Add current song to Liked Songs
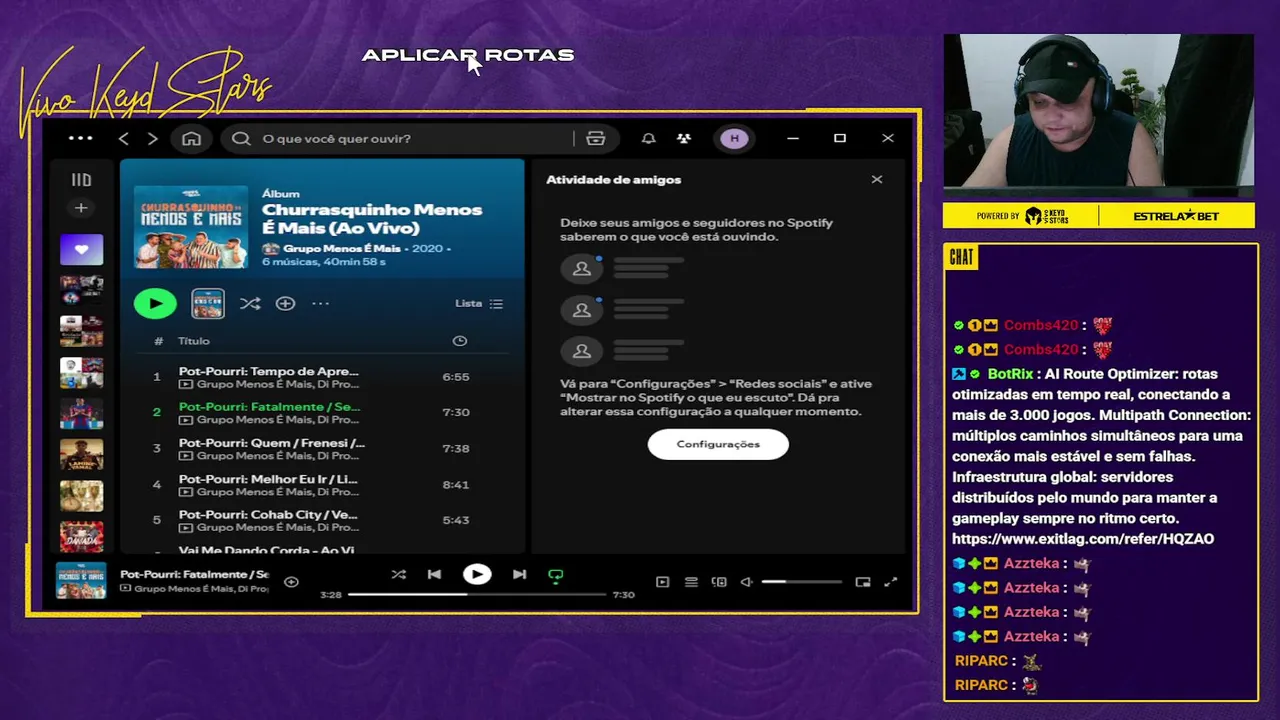1280x720 pixels. tap(291, 582)
